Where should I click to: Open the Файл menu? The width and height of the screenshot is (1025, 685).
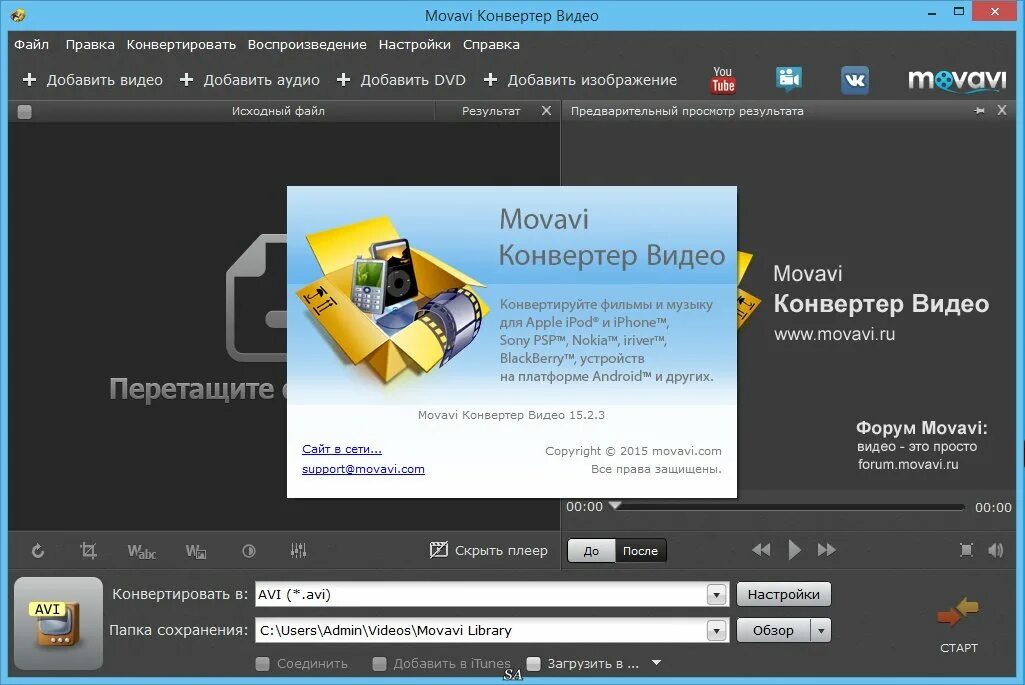[31, 44]
